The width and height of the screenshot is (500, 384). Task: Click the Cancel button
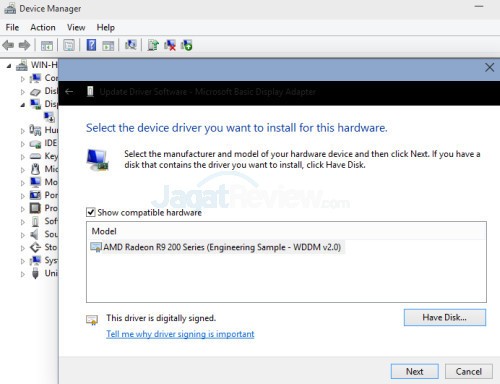click(469, 371)
